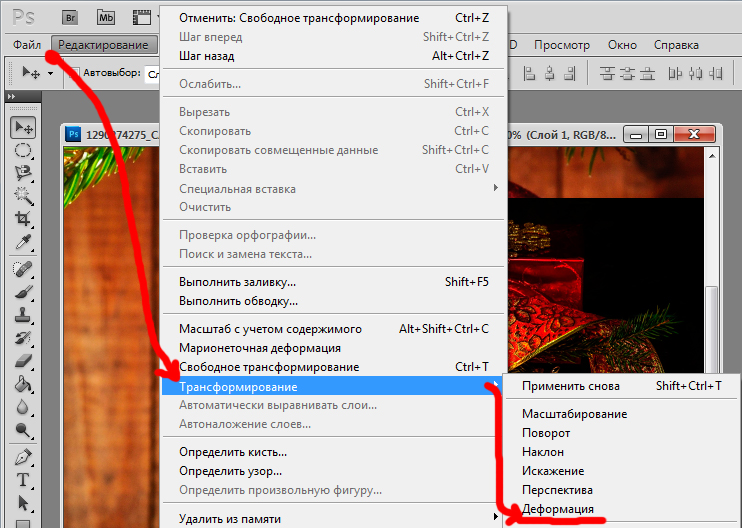Choose Перспектива in submenu

622,490
